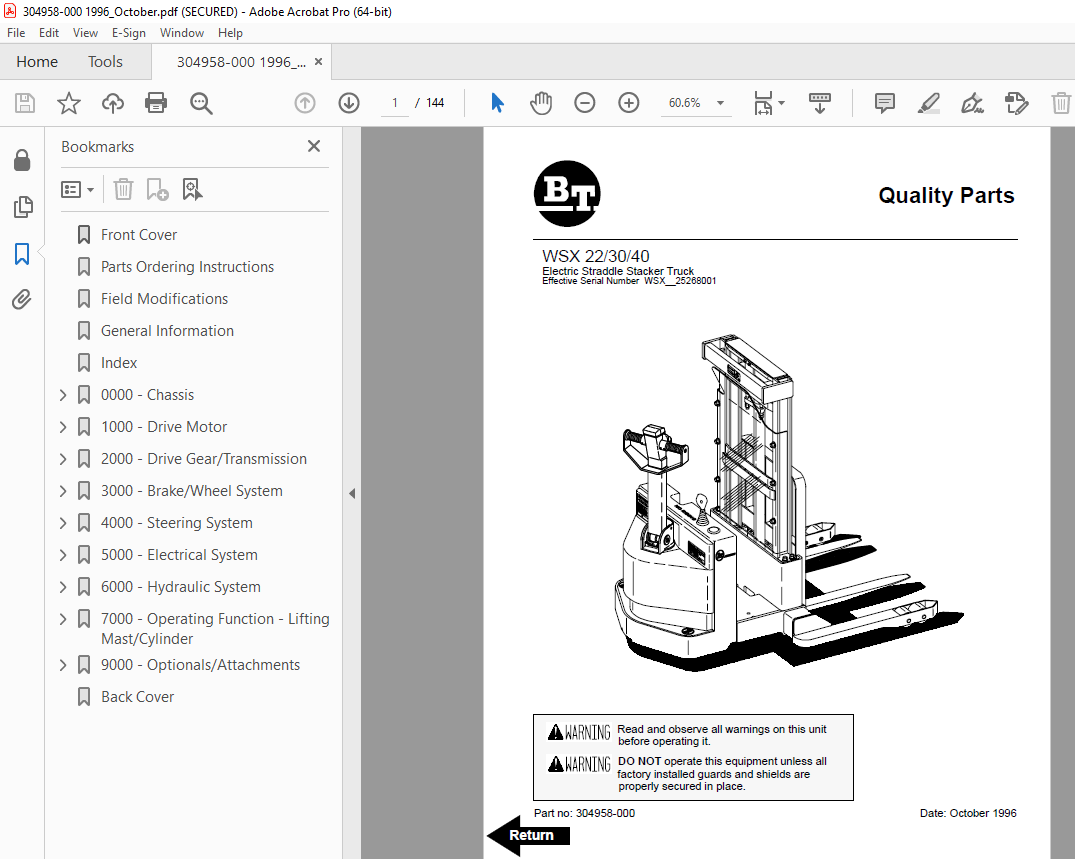The width and height of the screenshot is (1075, 859).
Task: Zoom out with minus icon
Action: coord(585,103)
